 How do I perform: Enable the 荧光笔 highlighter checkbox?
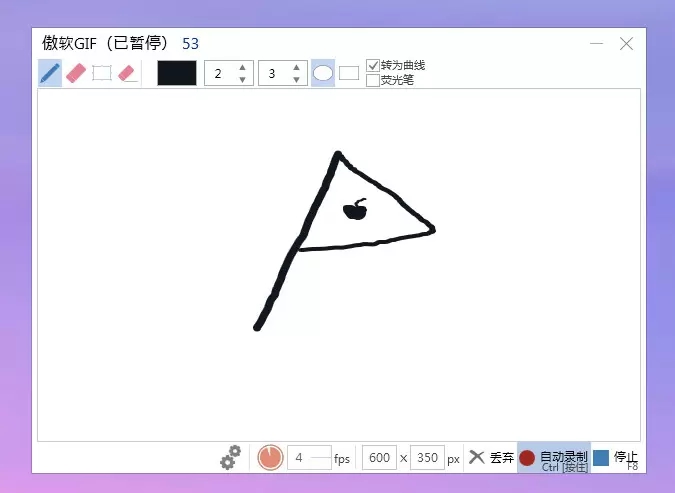pos(373,80)
